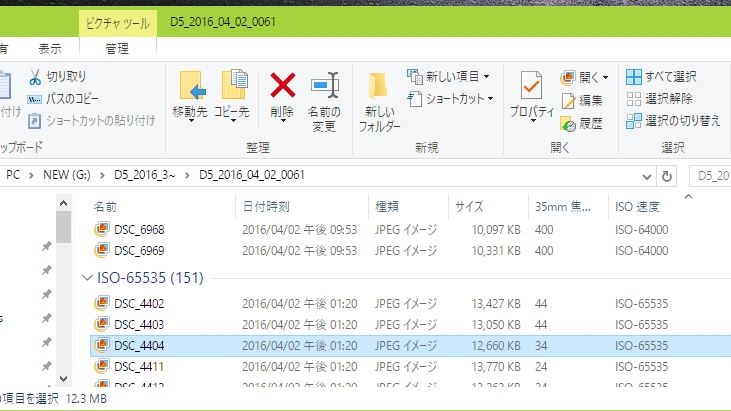
Task: Click the Open (開く) icon
Action: tap(568, 77)
